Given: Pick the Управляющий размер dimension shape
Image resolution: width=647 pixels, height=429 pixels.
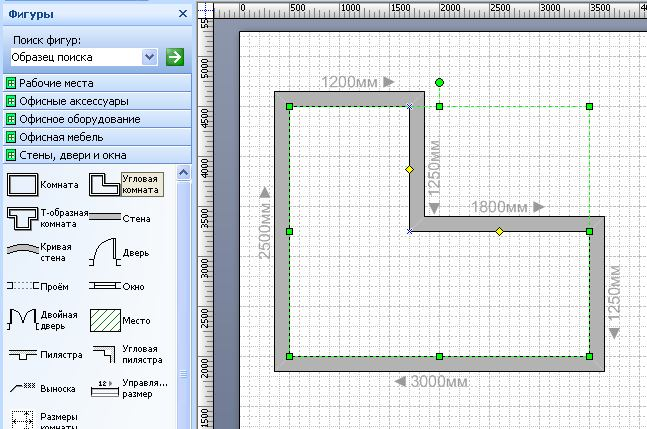Looking at the screenshot, I should (x=129, y=388).
